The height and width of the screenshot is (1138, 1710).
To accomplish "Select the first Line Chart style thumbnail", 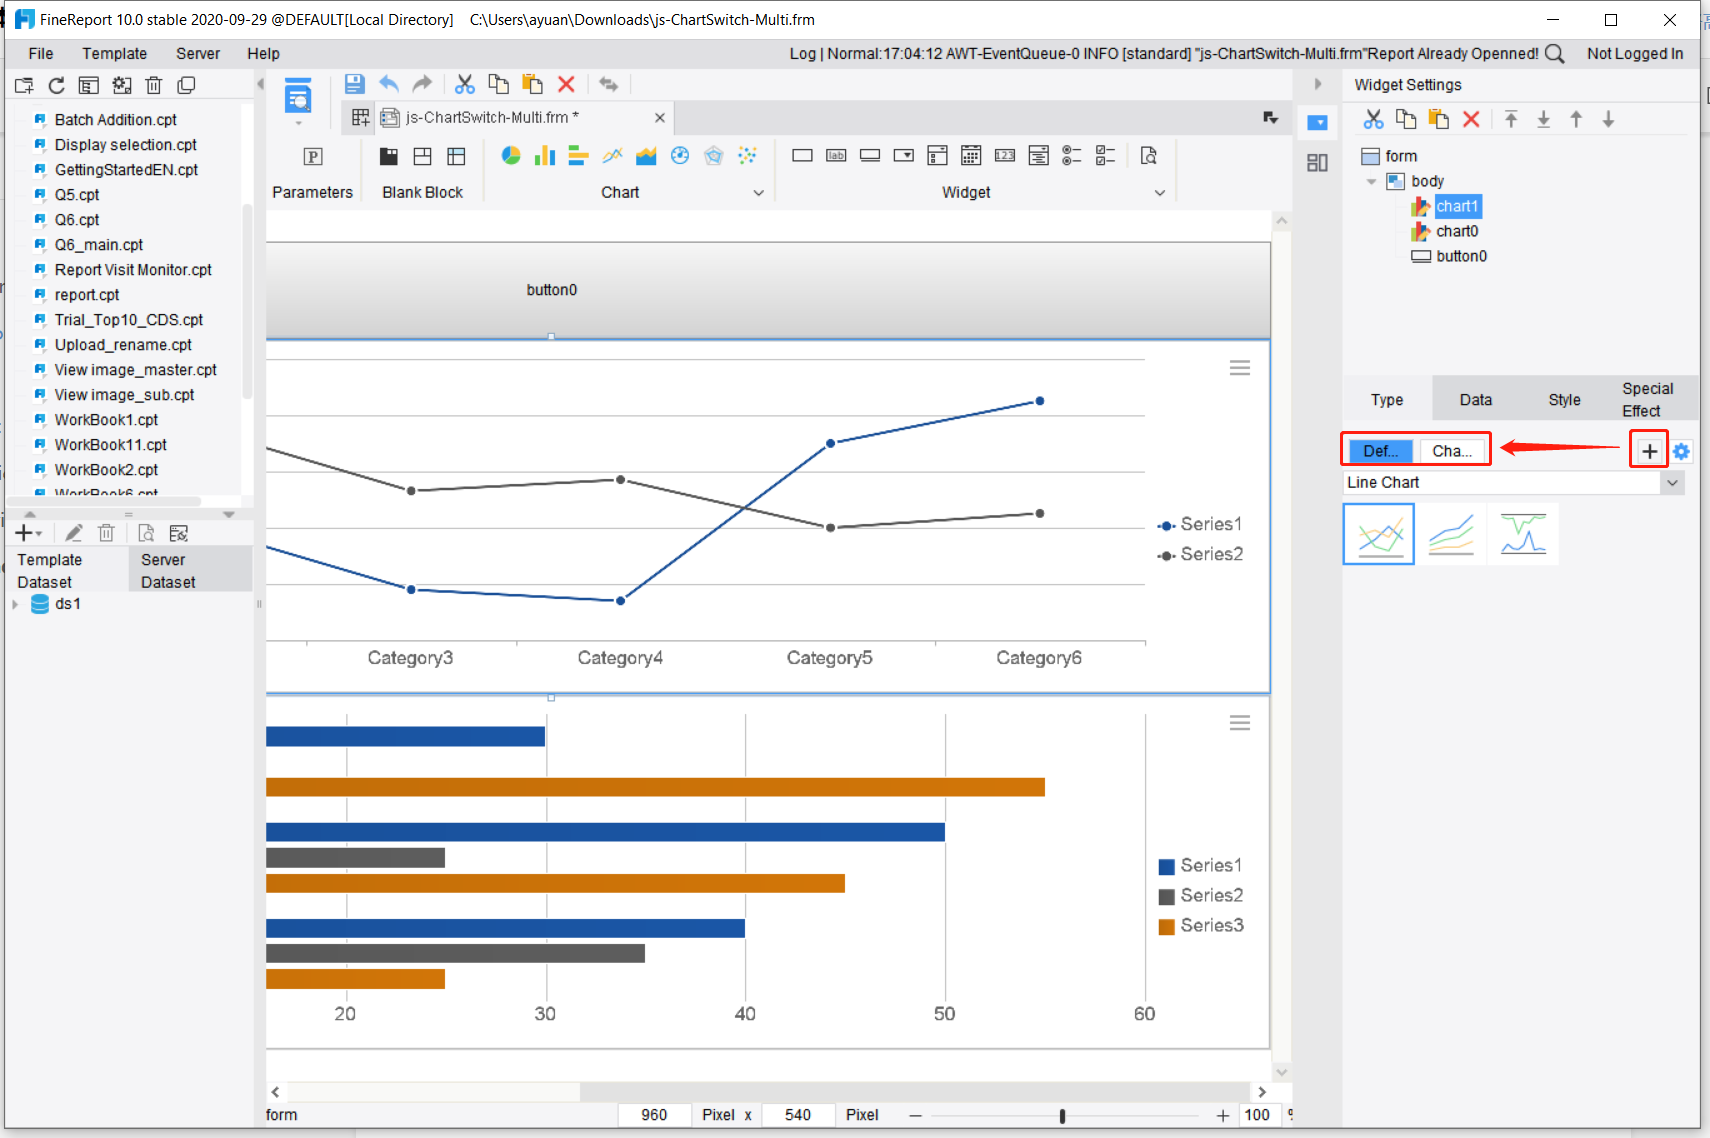I will (1379, 533).
